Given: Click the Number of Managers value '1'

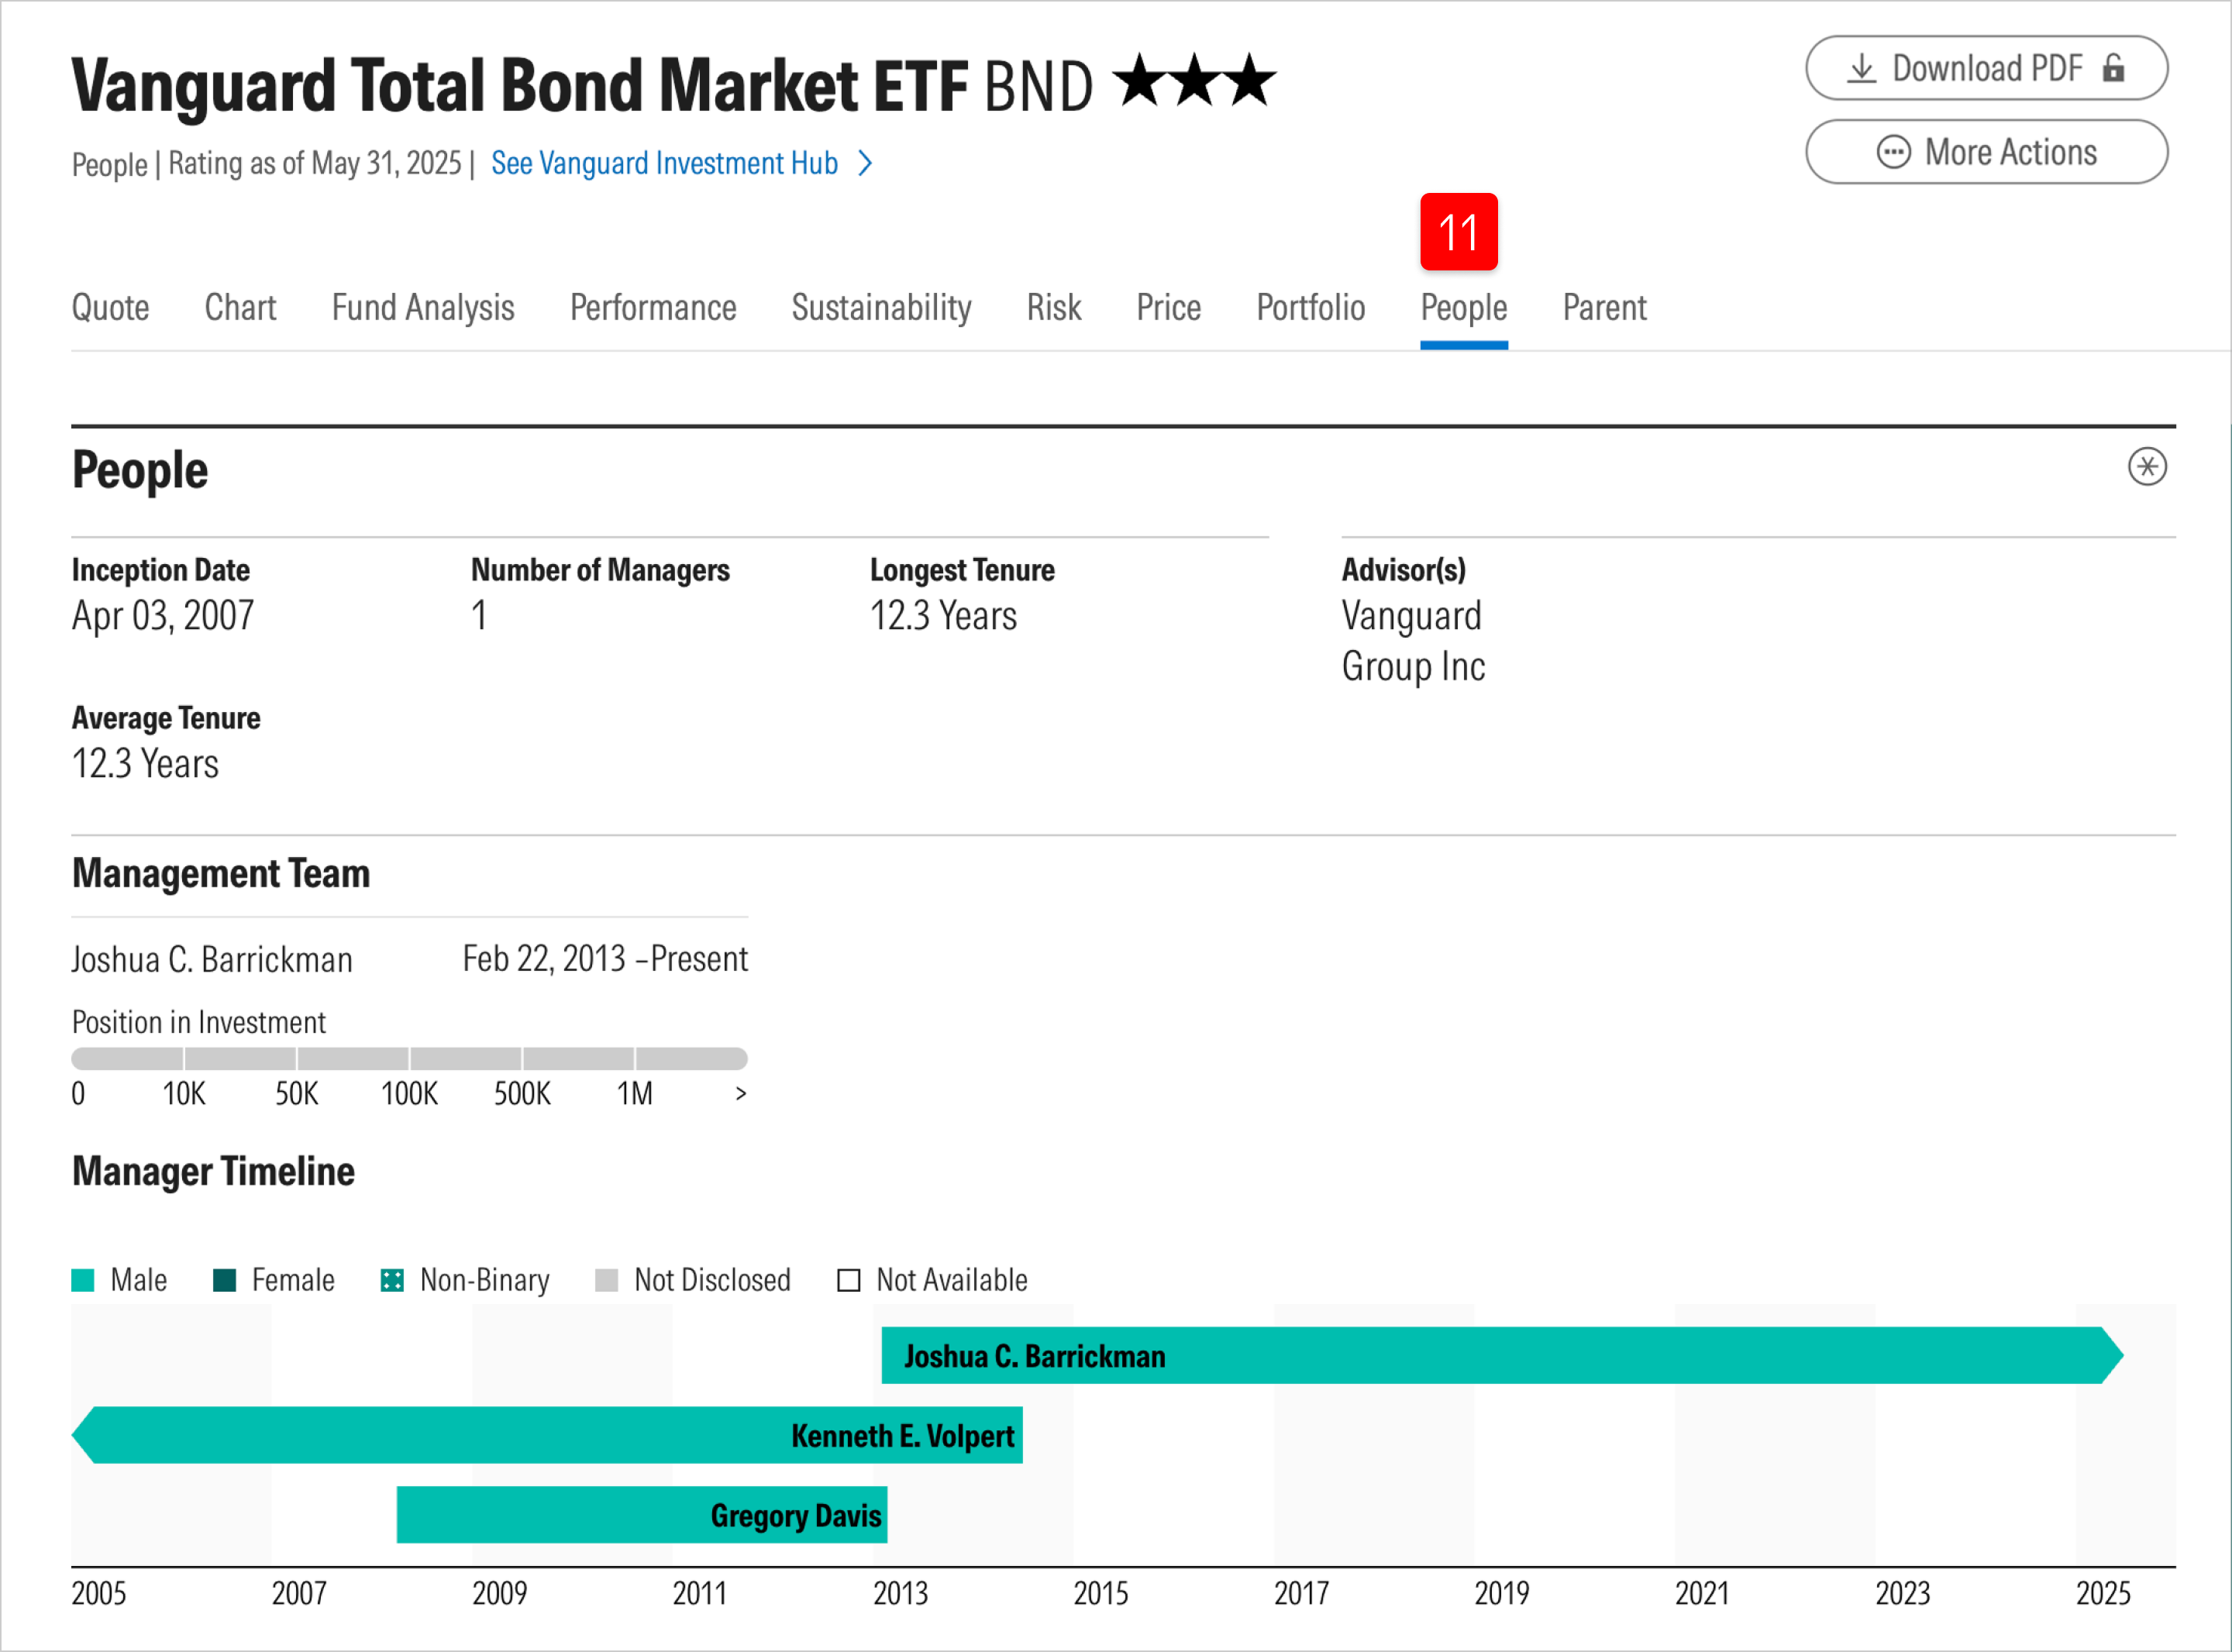Looking at the screenshot, I should [479, 615].
